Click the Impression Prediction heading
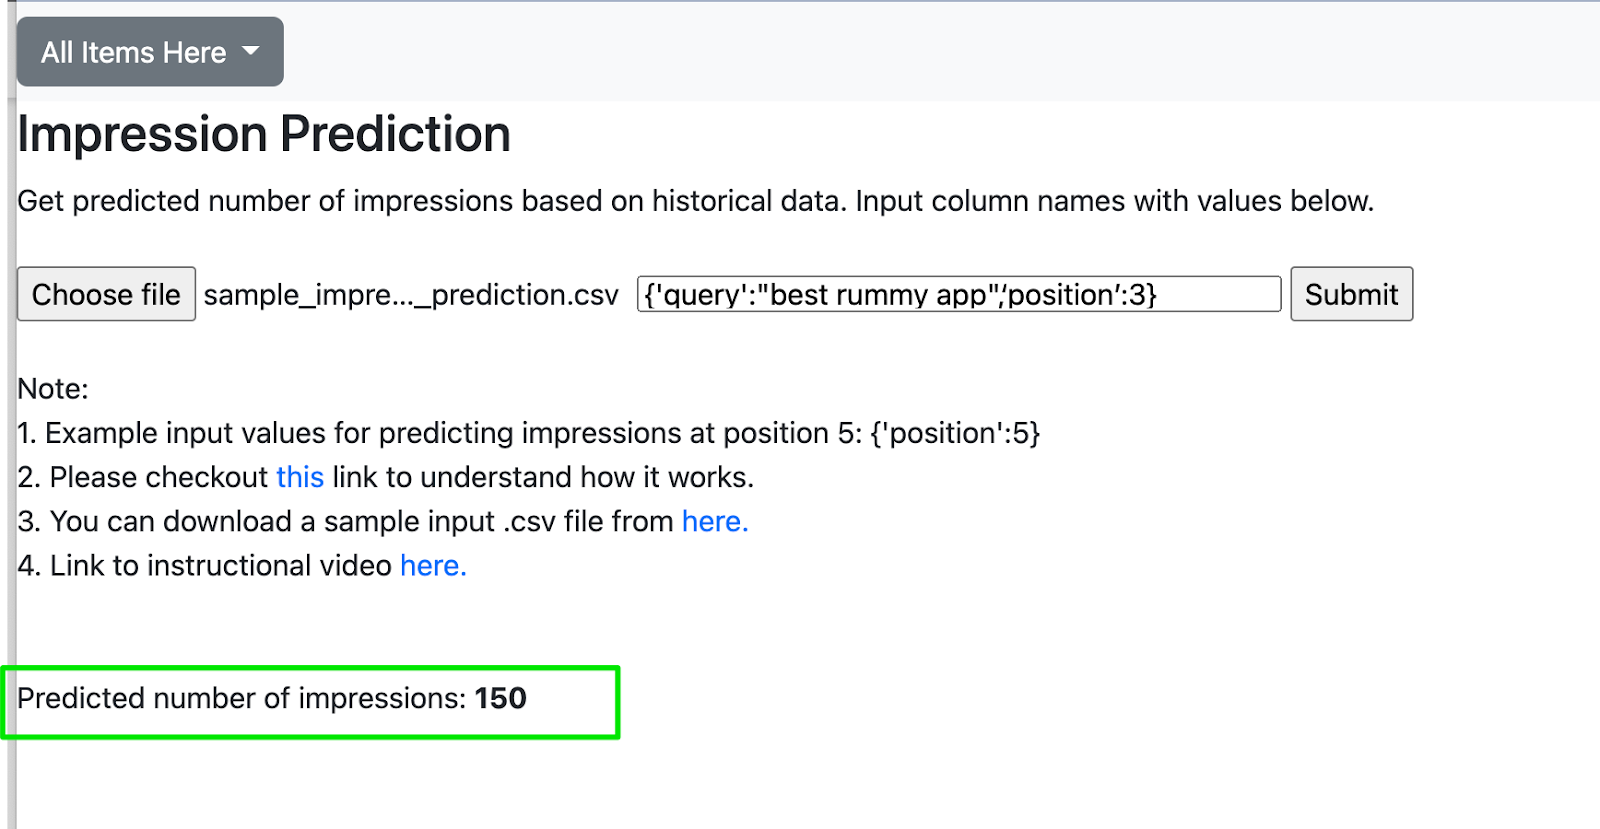 click(x=264, y=134)
